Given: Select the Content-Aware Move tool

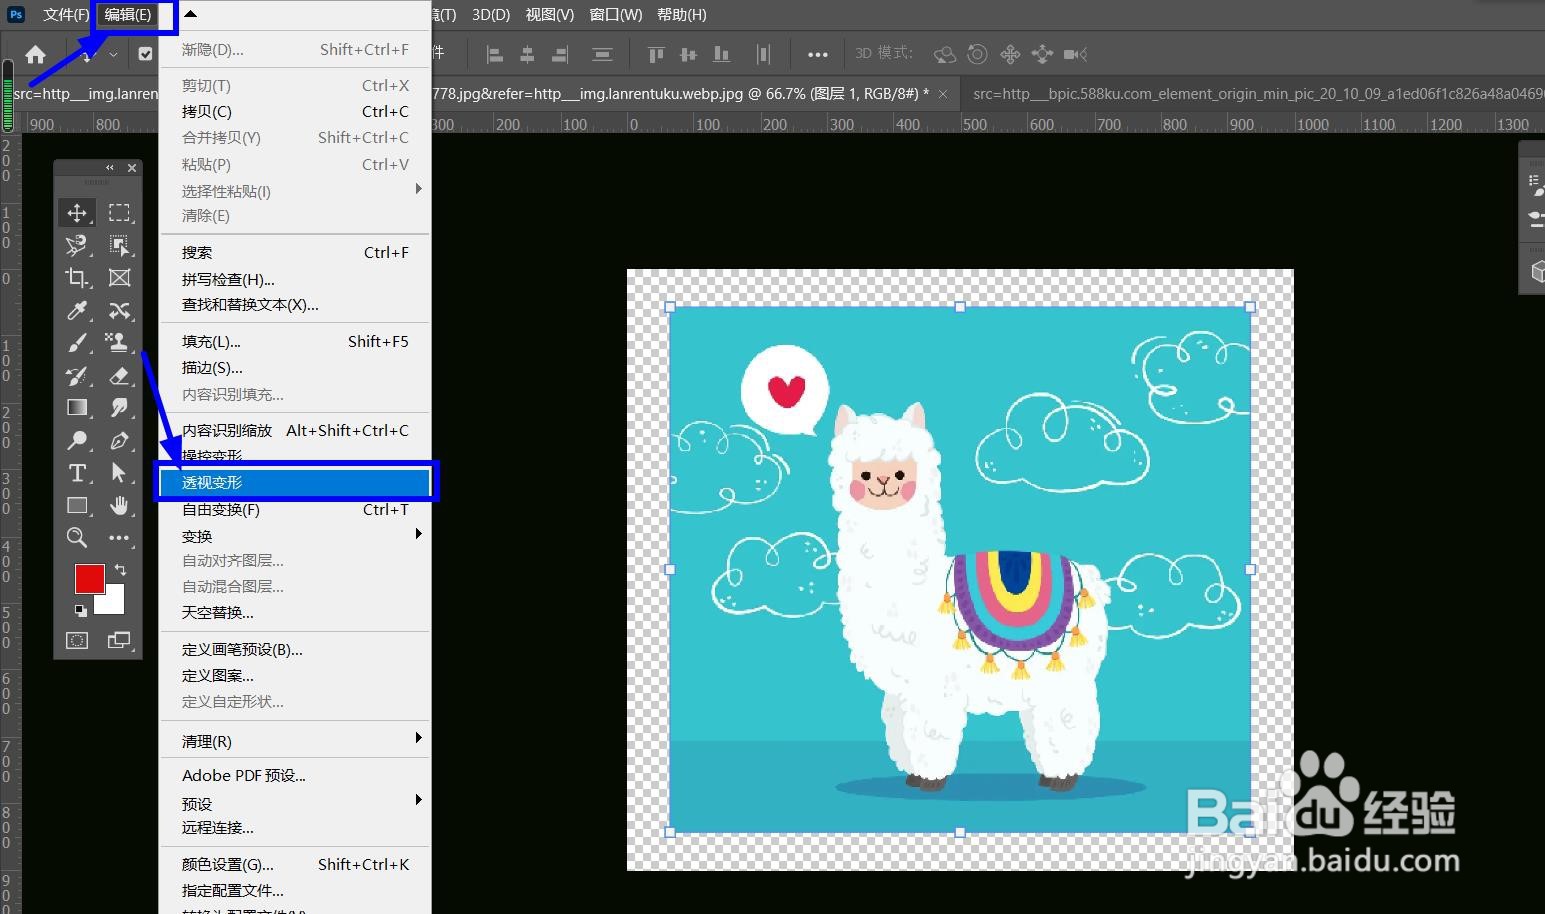Looking at the screenshot, I should pyautogui.click(x=119, y=310).
